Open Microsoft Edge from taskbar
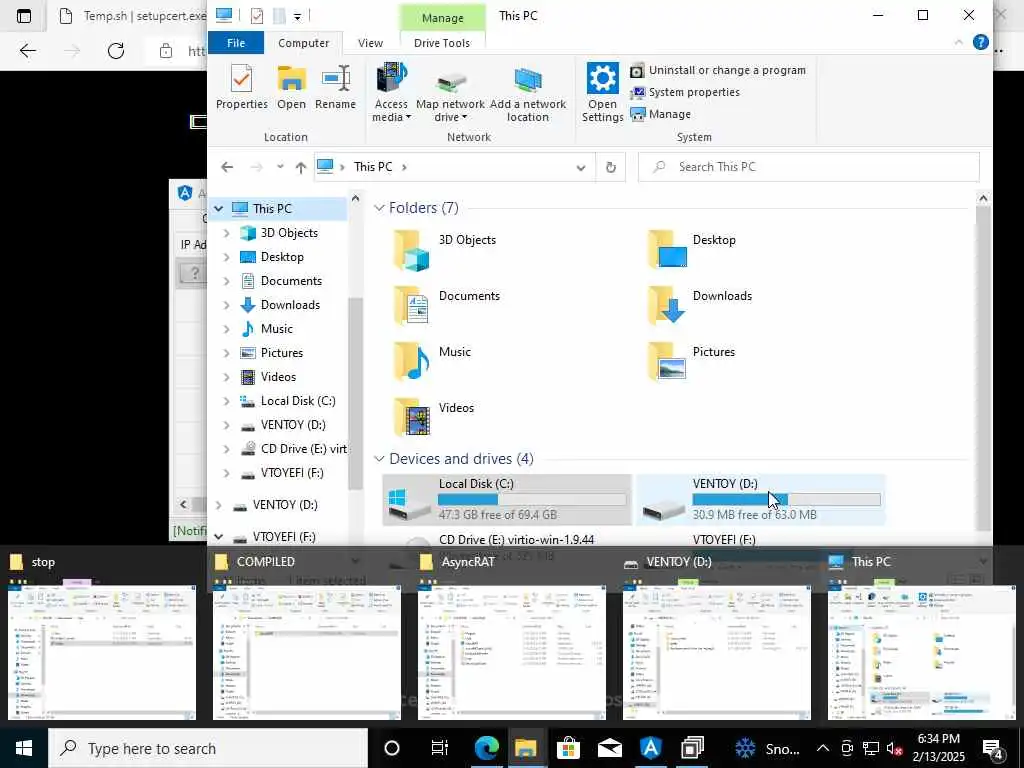This screenshot has height=768, width=1024. click(486, 748)
